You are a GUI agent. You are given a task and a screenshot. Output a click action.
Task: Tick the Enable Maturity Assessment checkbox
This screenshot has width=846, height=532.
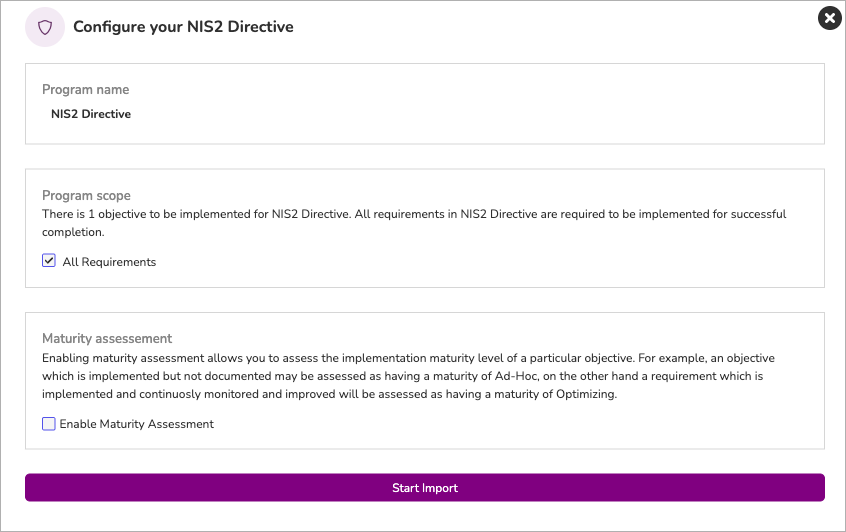coord(49,424)
